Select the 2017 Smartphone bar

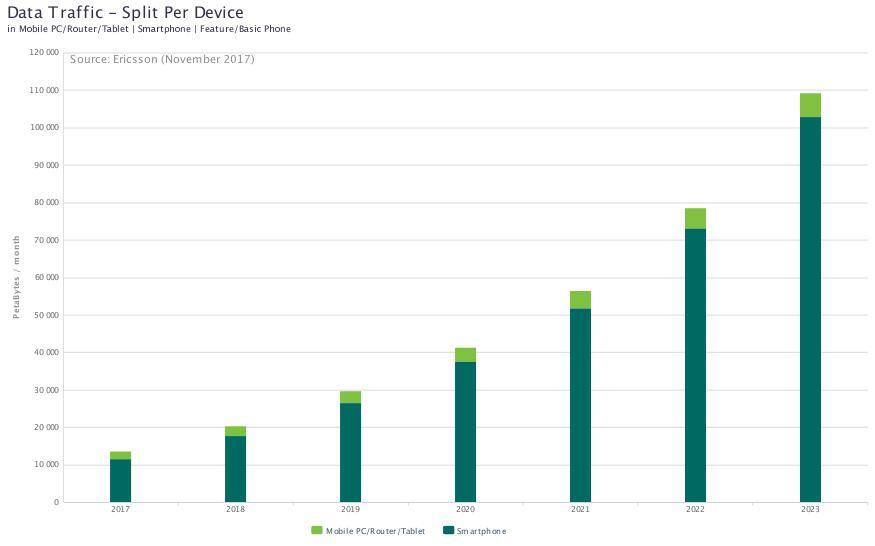[x=120, y=480]
